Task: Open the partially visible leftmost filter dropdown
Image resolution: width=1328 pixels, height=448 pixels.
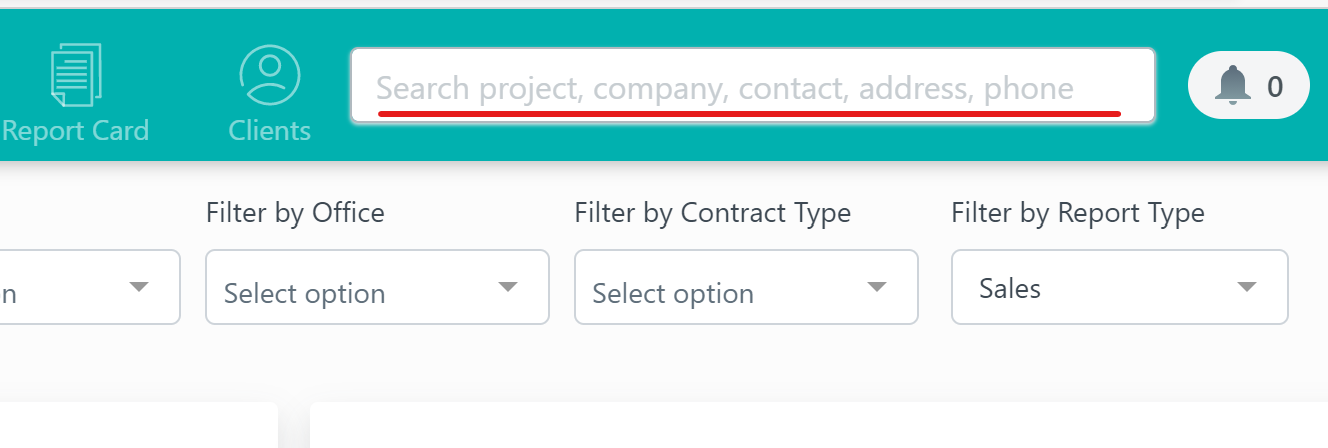Action: 90,287
